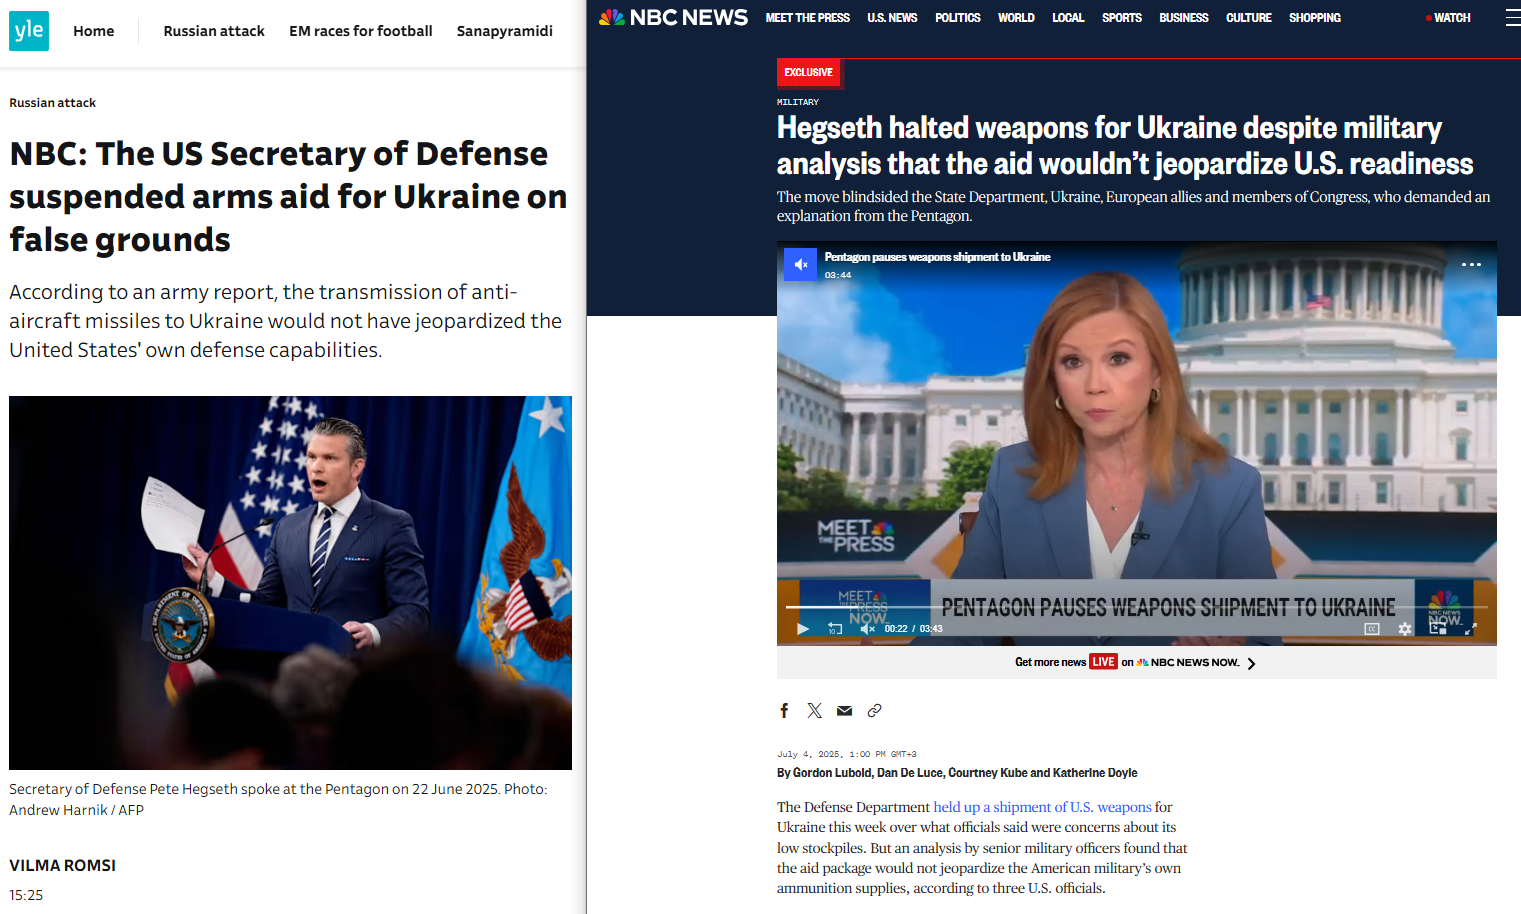Share the NBC article by email
The image size is (1521, 914).
pos(845,711)
